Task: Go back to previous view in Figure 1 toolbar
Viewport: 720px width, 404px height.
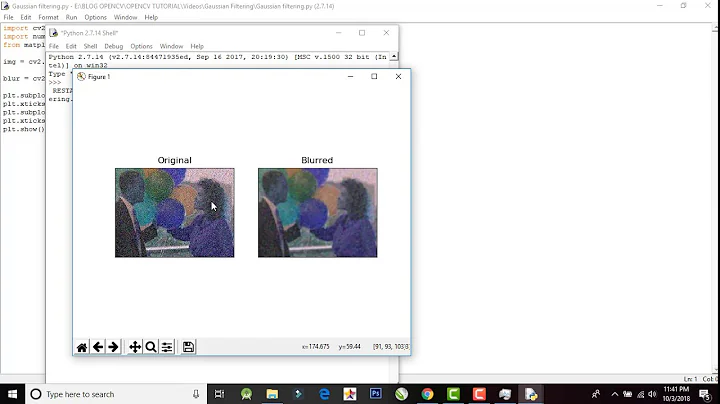Action: coord(98,347)
